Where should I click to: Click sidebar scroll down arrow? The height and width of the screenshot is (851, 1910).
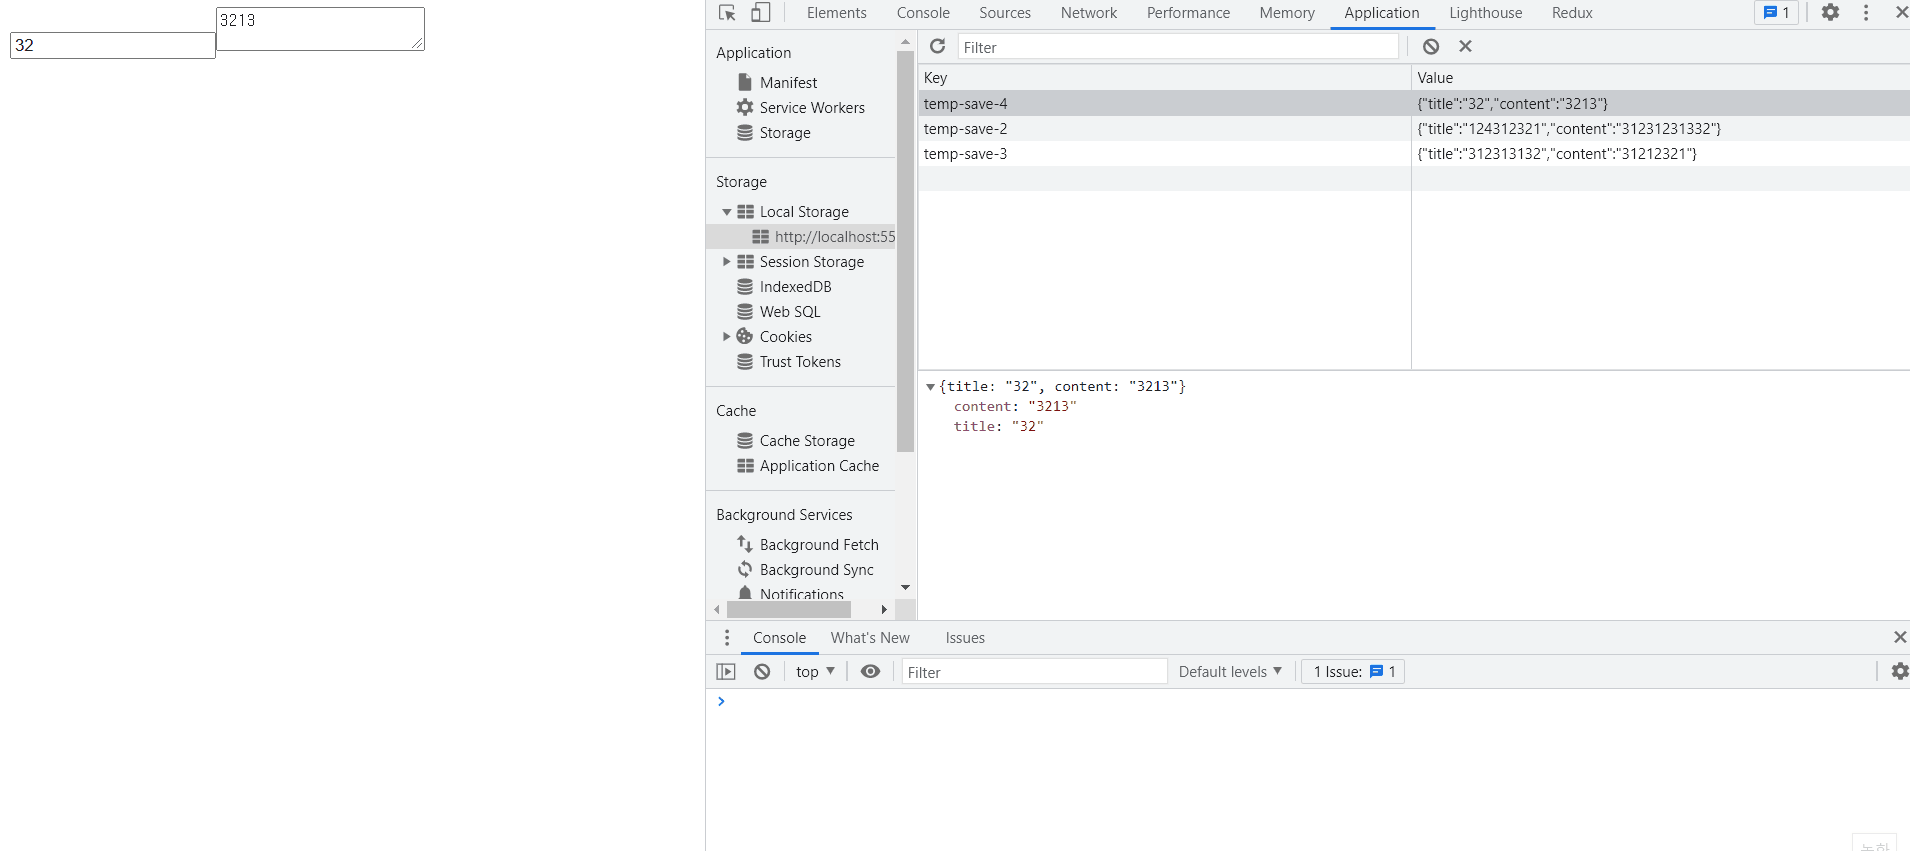905,587
